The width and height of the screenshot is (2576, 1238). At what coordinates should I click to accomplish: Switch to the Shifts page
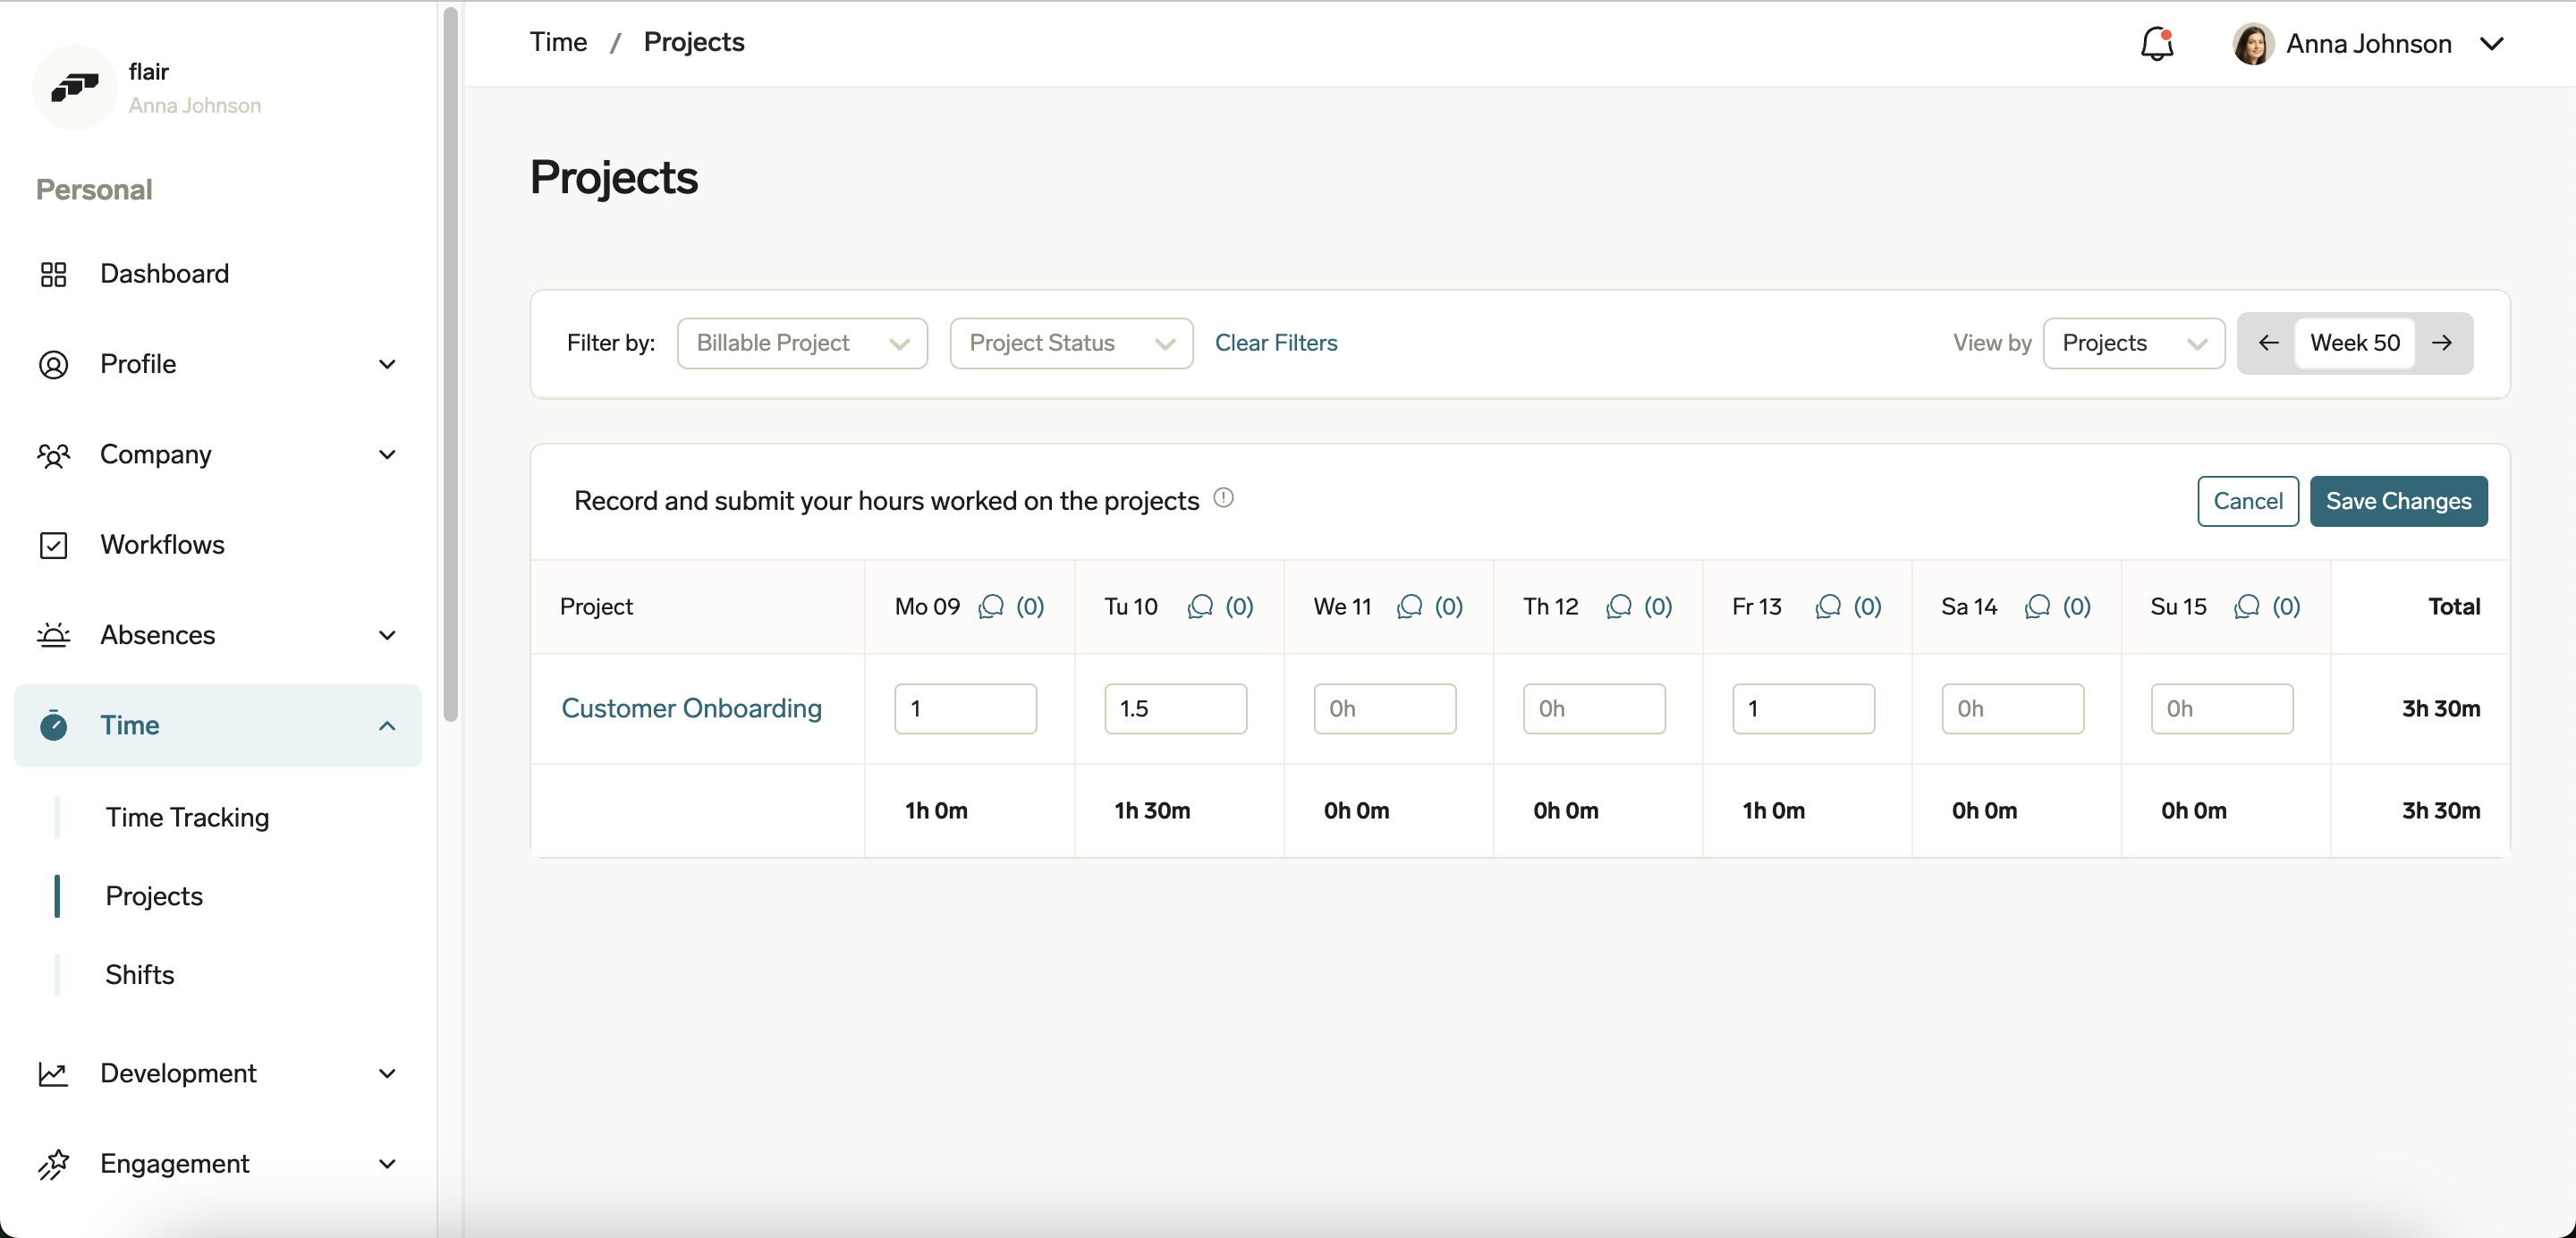[x=139, y=974]
